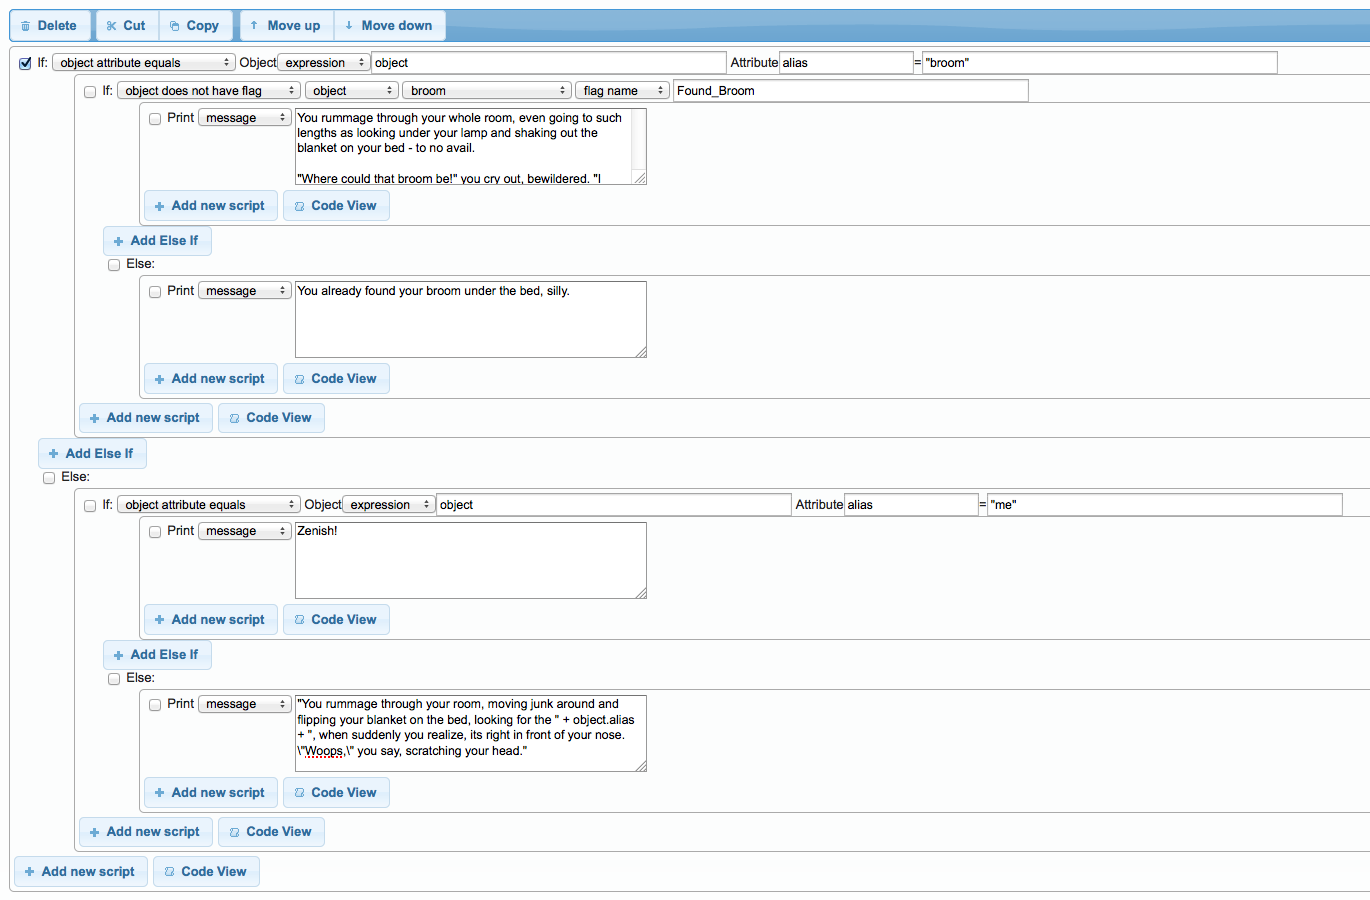Viewport: 1370px width, 900px height.
Task: Click the Move up arrow icon
Action: point(256,25)
